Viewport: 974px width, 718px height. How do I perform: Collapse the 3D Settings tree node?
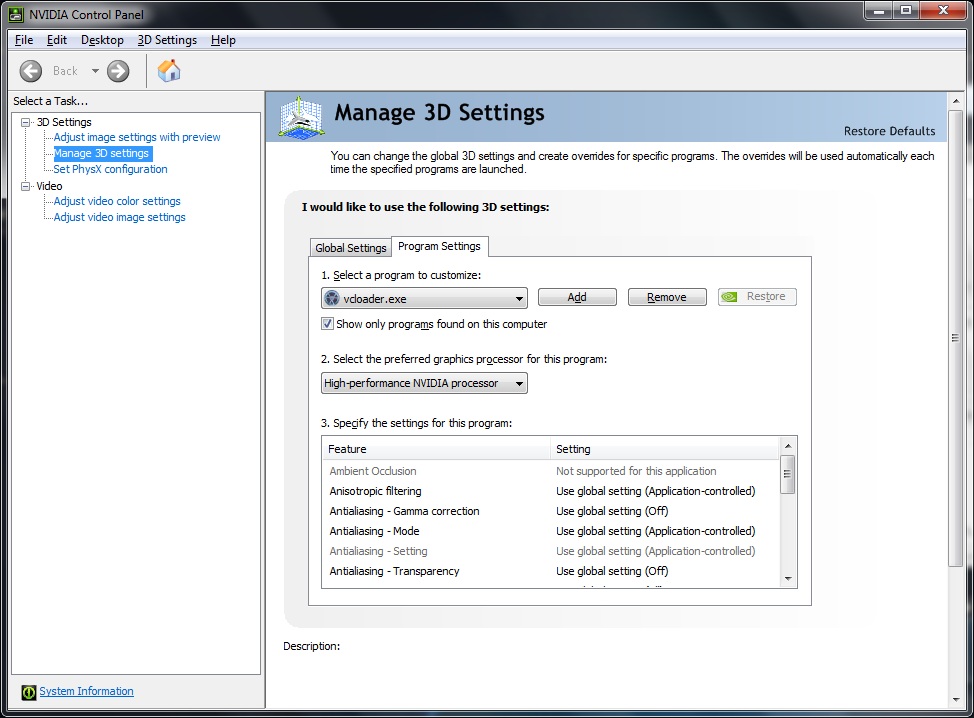point(26,122)
